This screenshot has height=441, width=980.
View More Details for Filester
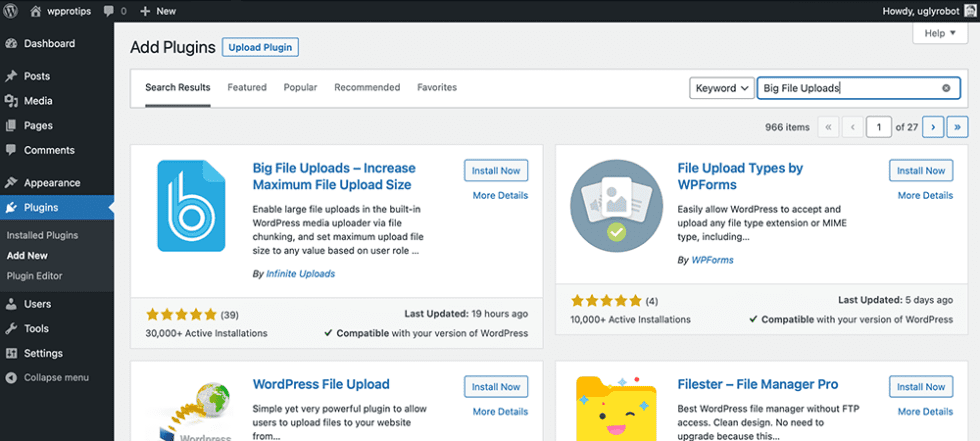[x=926, y=412]
